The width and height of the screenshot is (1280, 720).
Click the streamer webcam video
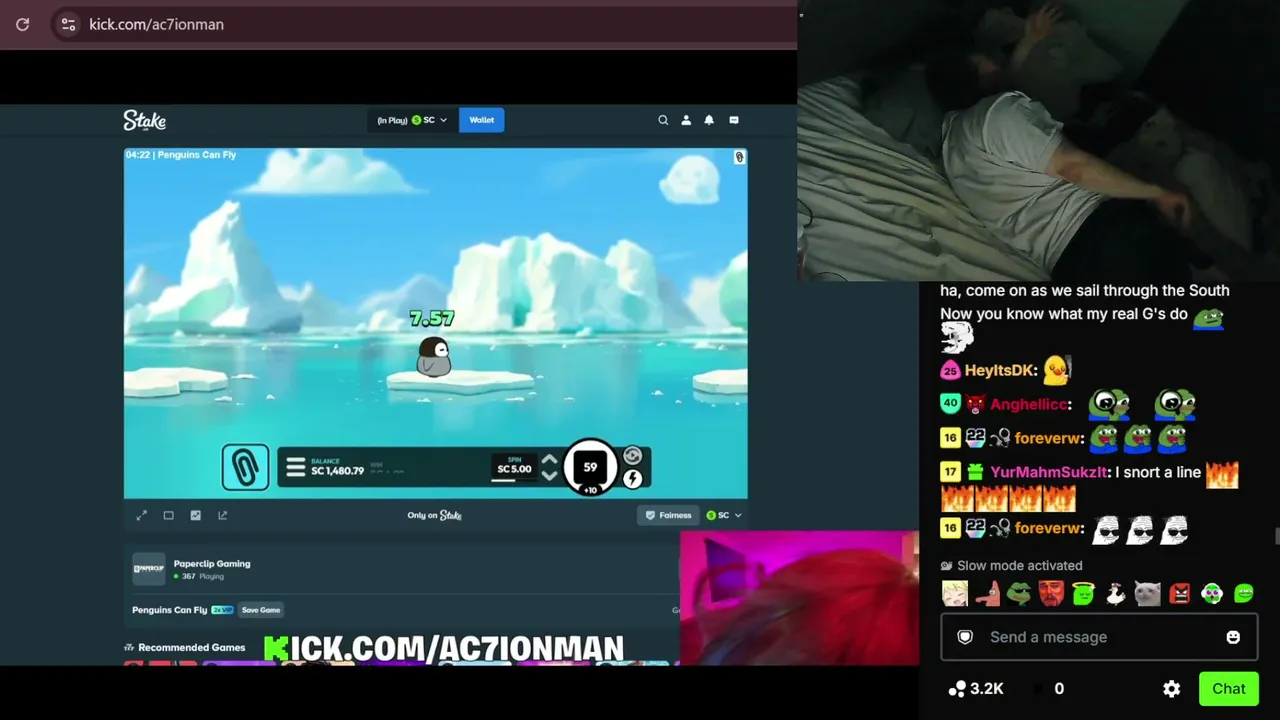coord(1038,140)
